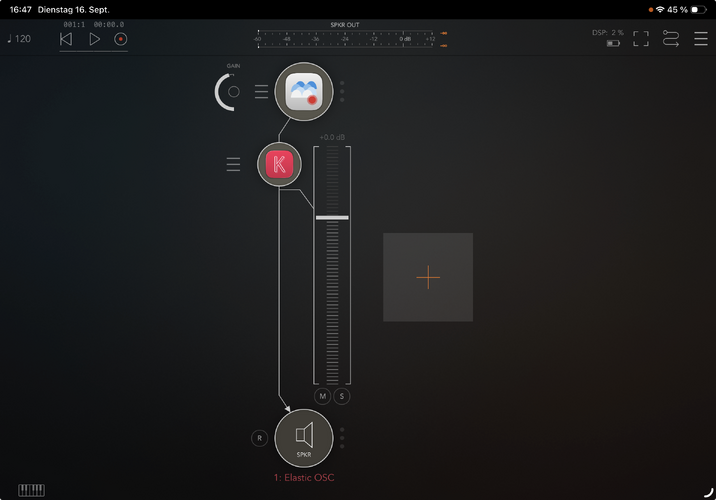The height and width of the screenshot is (500, 716).
Task: Open the main hamburger menu
Action: 701,39
